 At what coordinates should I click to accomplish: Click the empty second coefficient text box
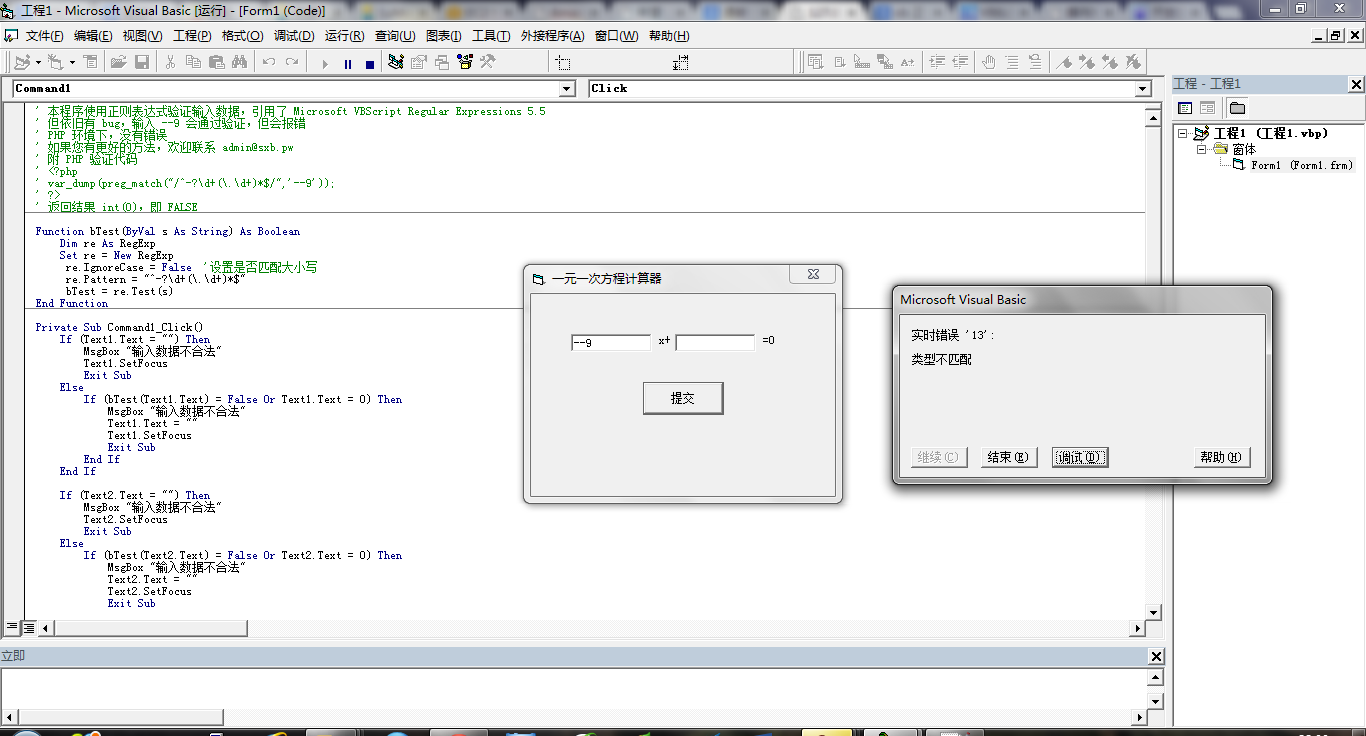715,342
